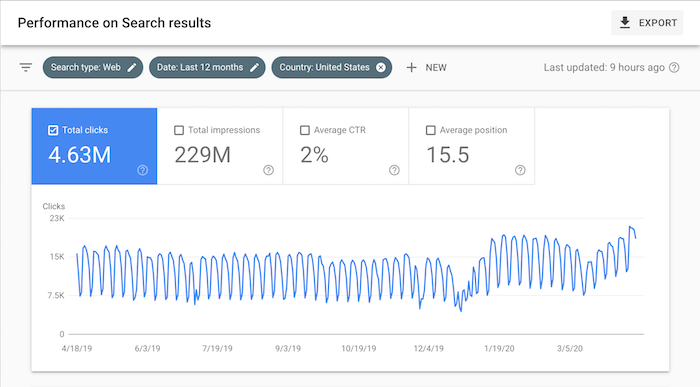Enable the Average CTR checkbox

(x=304, y=130)
